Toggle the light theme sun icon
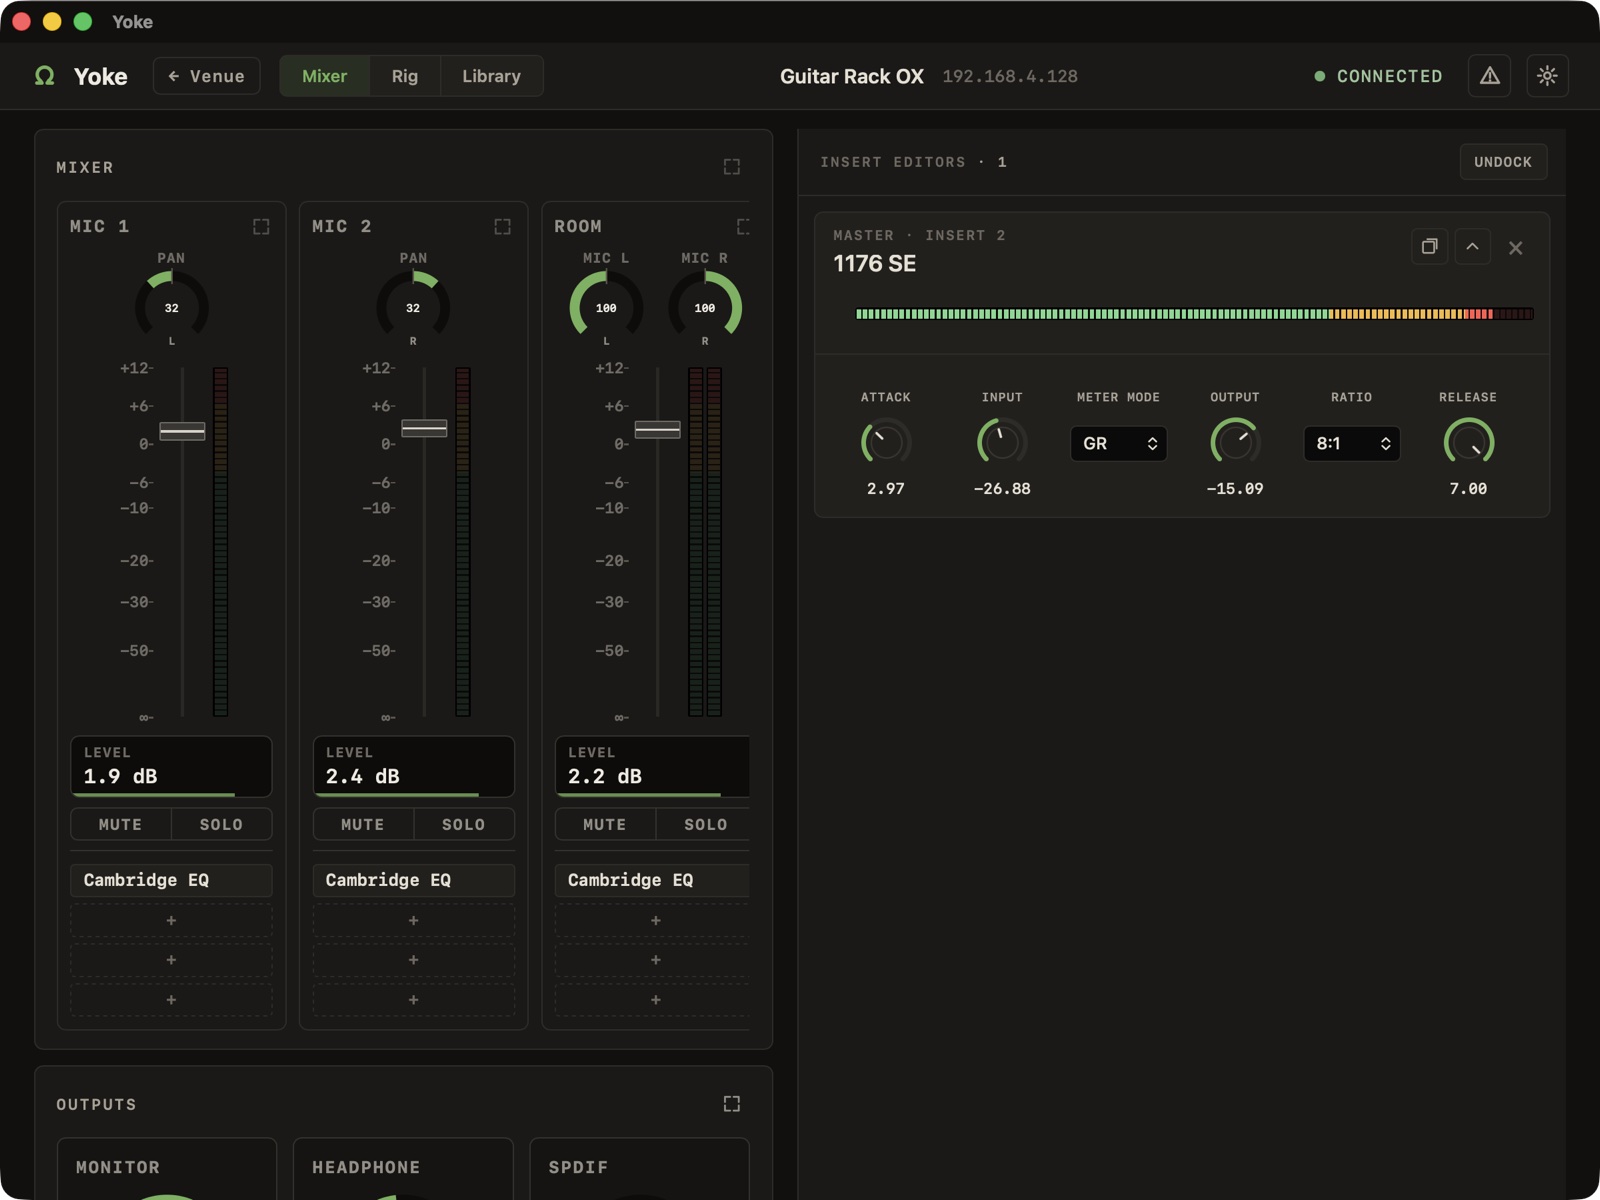This screenshot has width=1600, height=1200. pyautogui.click(x=1547, y=76)
